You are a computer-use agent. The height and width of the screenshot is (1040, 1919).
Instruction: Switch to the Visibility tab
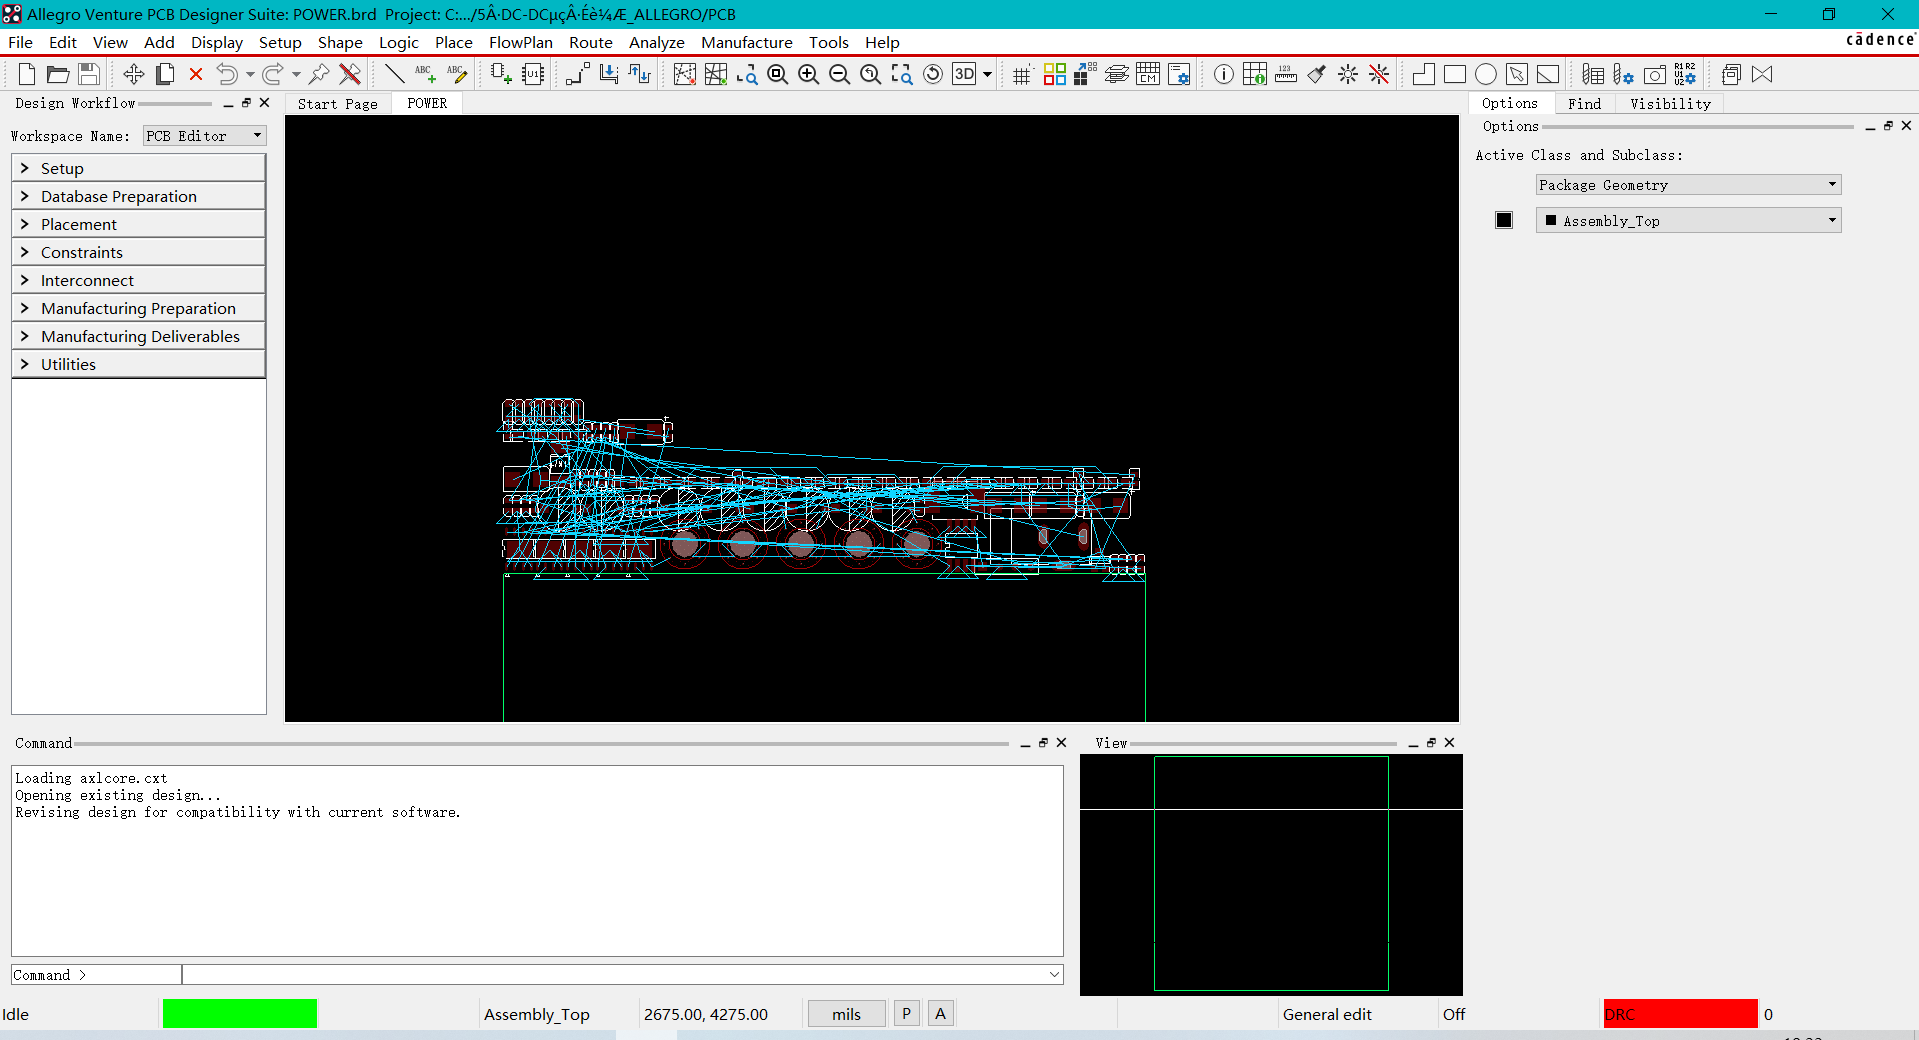pos(1670,104)
